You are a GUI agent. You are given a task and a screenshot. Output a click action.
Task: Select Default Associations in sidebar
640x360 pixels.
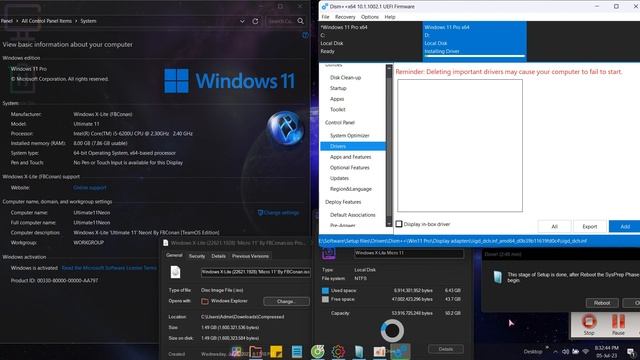(x=352, y=215)
